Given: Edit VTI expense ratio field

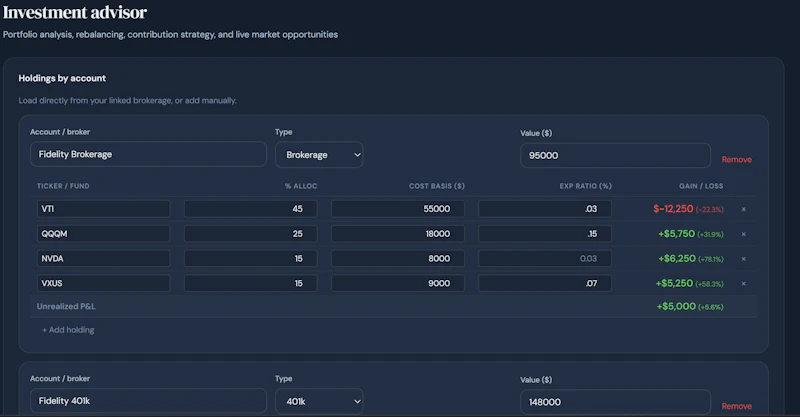Looking at the screenshot, I should click(x=545, y=209).
